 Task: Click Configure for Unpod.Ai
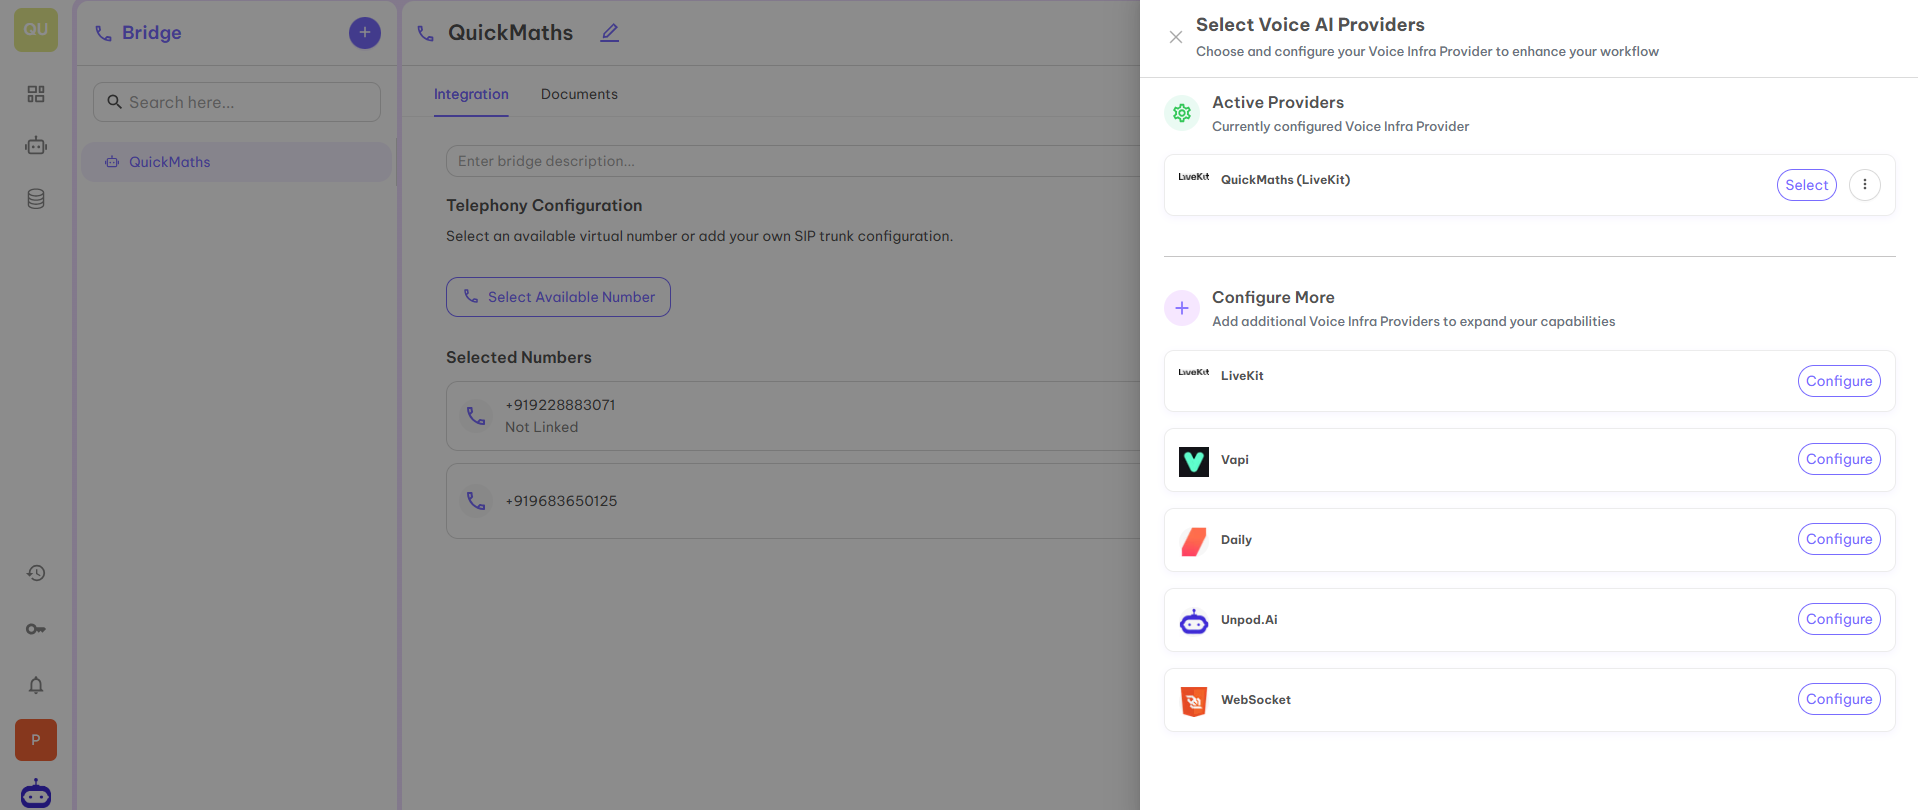[1839, 619]
